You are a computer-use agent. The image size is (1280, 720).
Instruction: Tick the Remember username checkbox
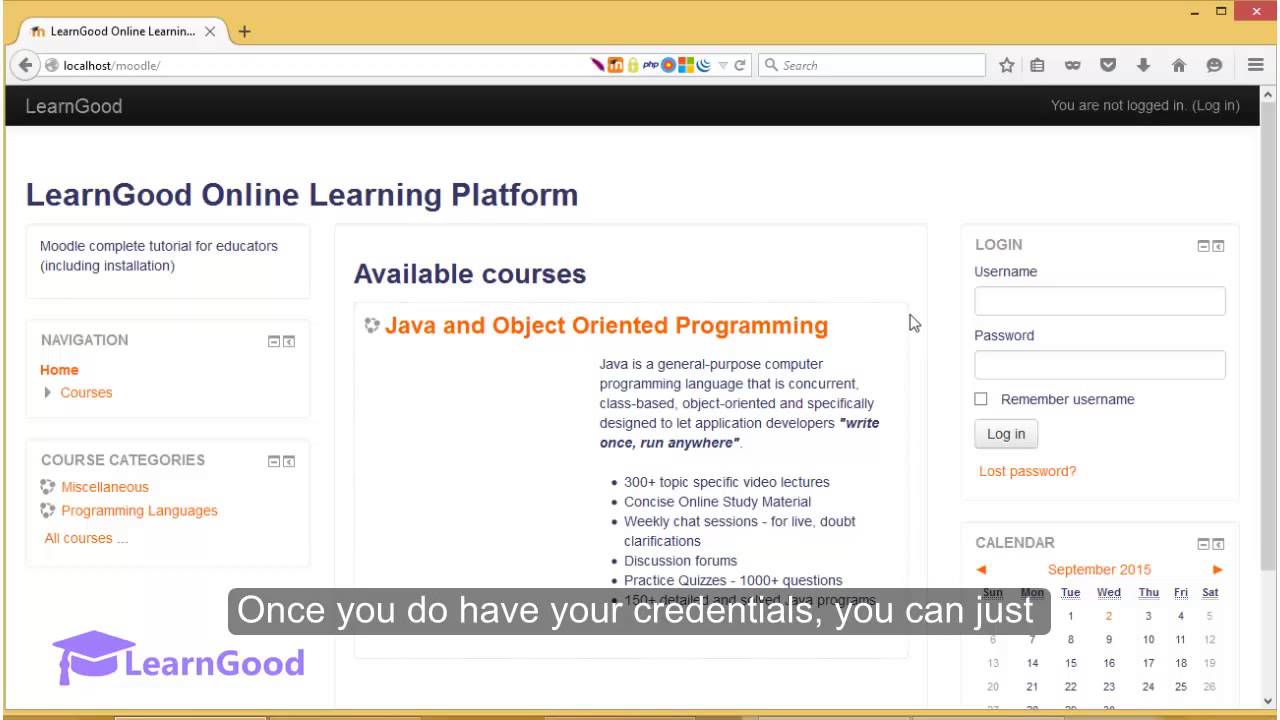coord(981,399)
